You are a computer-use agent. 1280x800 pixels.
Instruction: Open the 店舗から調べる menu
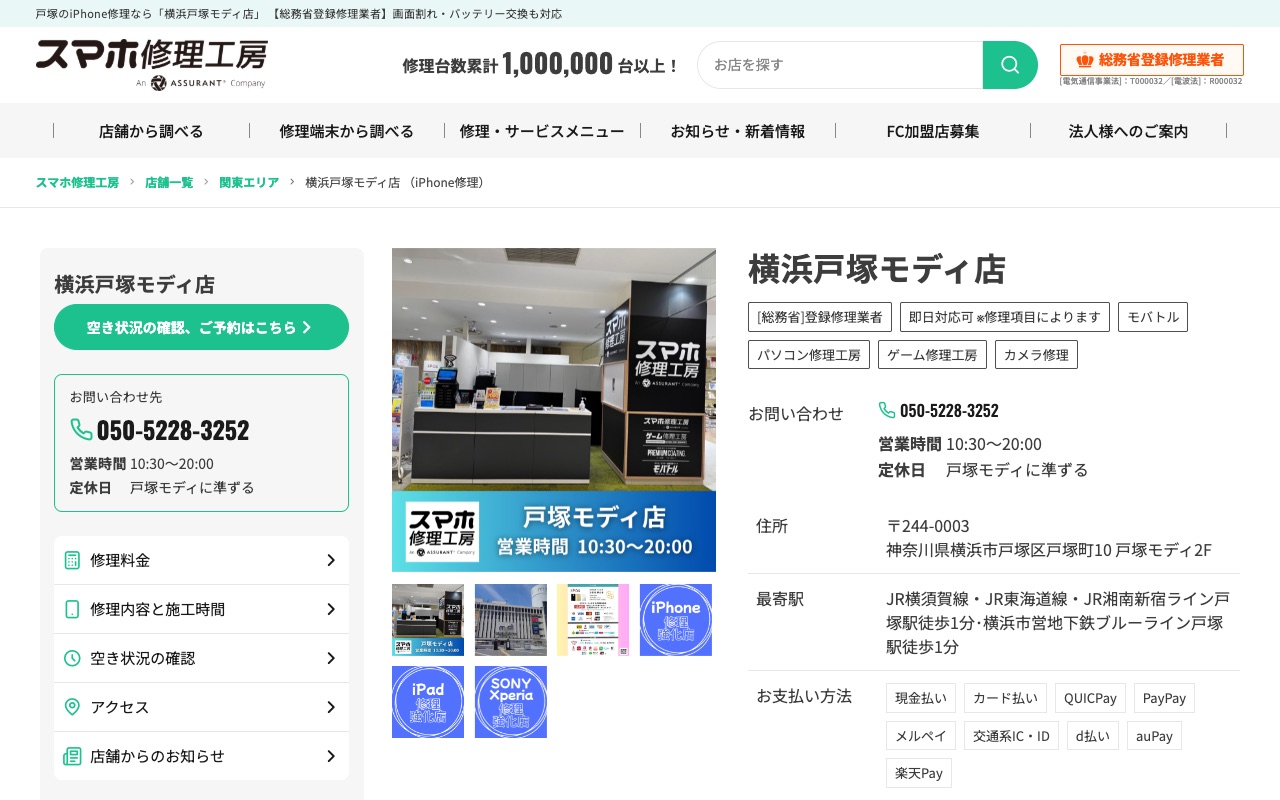(151, 131)
